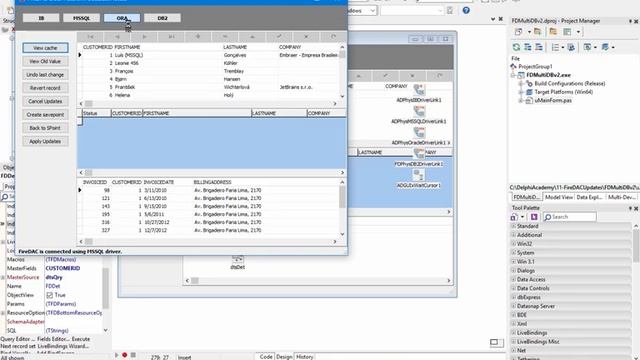This screenshot has width=640, height=360.
Task: Click the macro record red button
Action: click(x=124, y=355)
